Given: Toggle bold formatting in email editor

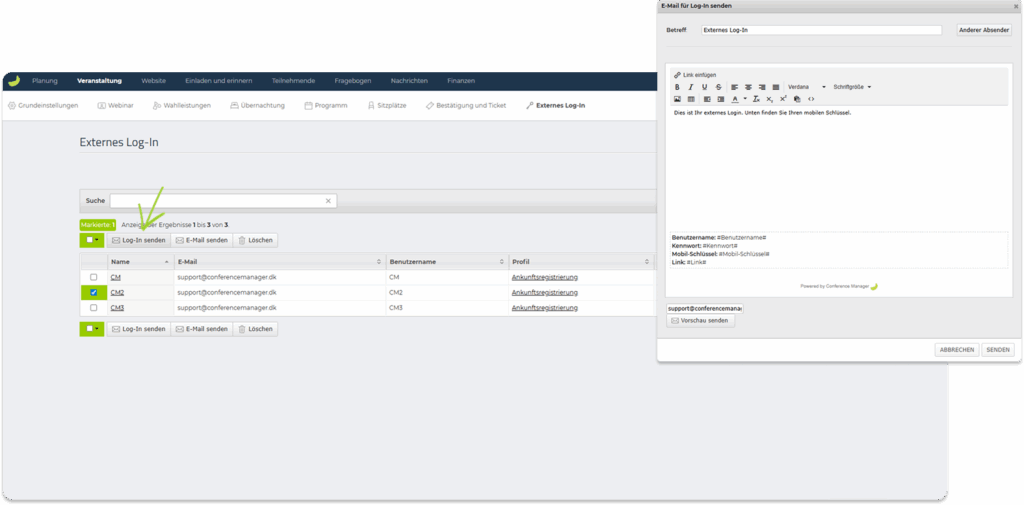Looking at the screenshot, I should (x=677, y=87).
